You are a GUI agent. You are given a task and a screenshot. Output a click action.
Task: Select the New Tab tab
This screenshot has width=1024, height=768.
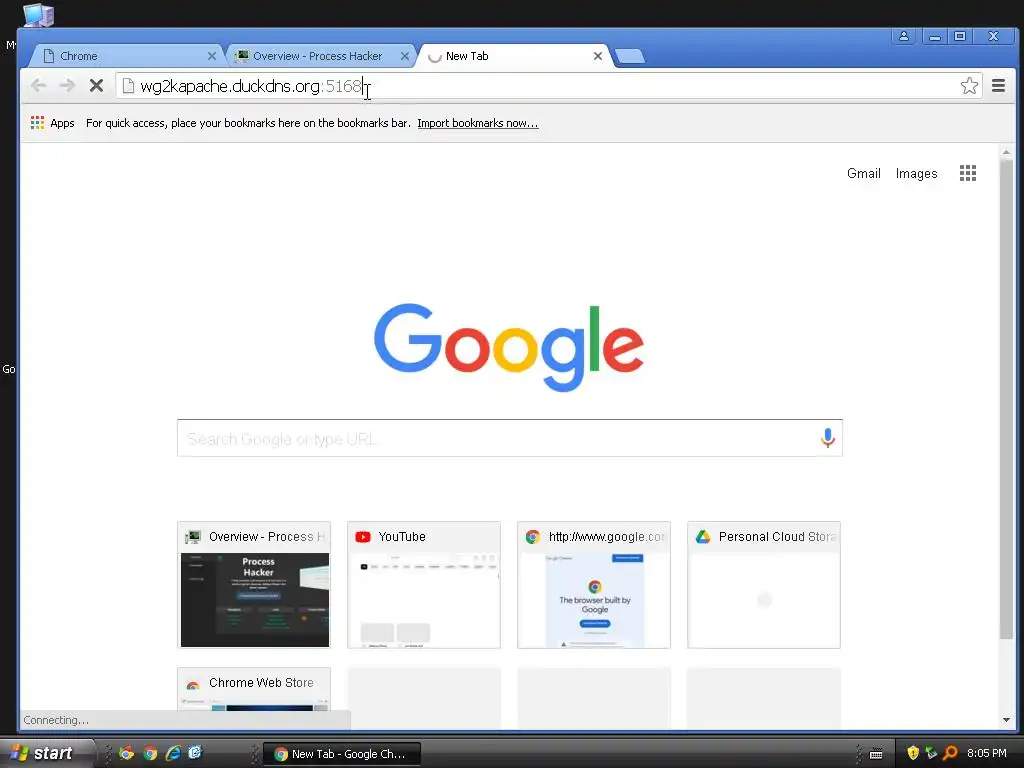[513, 56]
